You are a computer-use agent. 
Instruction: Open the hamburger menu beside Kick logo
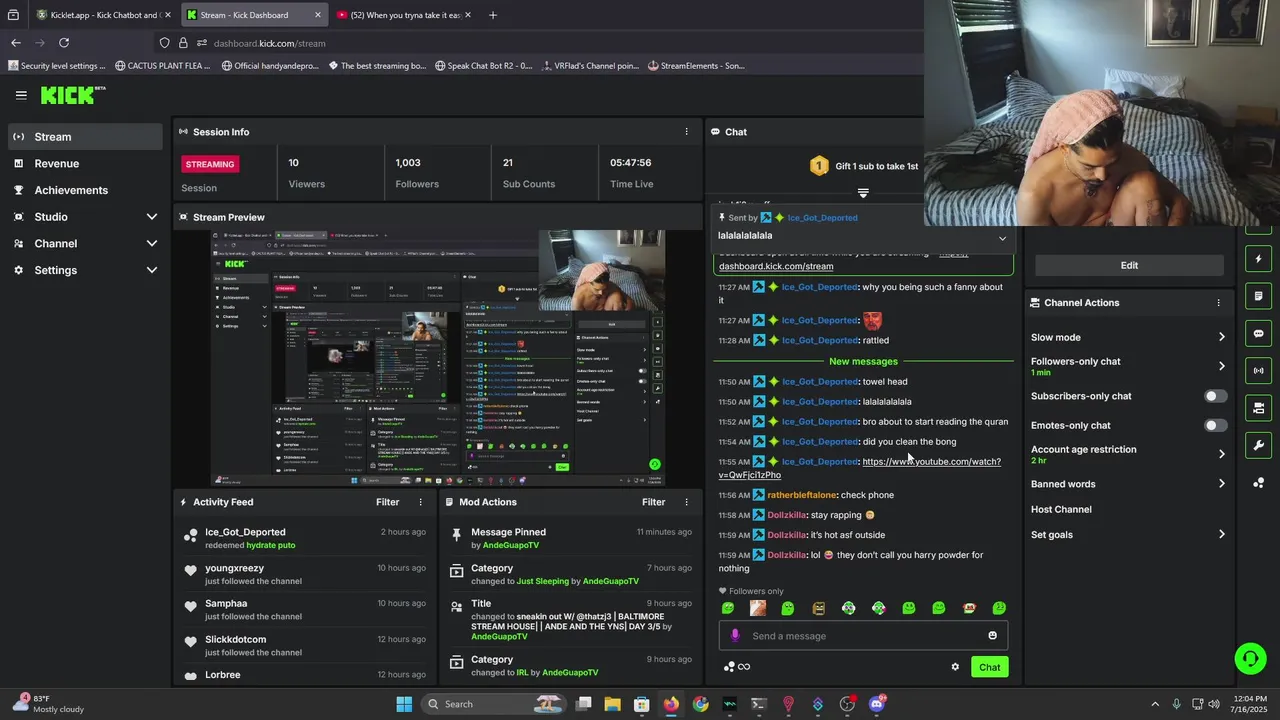[x=21, y=95]
